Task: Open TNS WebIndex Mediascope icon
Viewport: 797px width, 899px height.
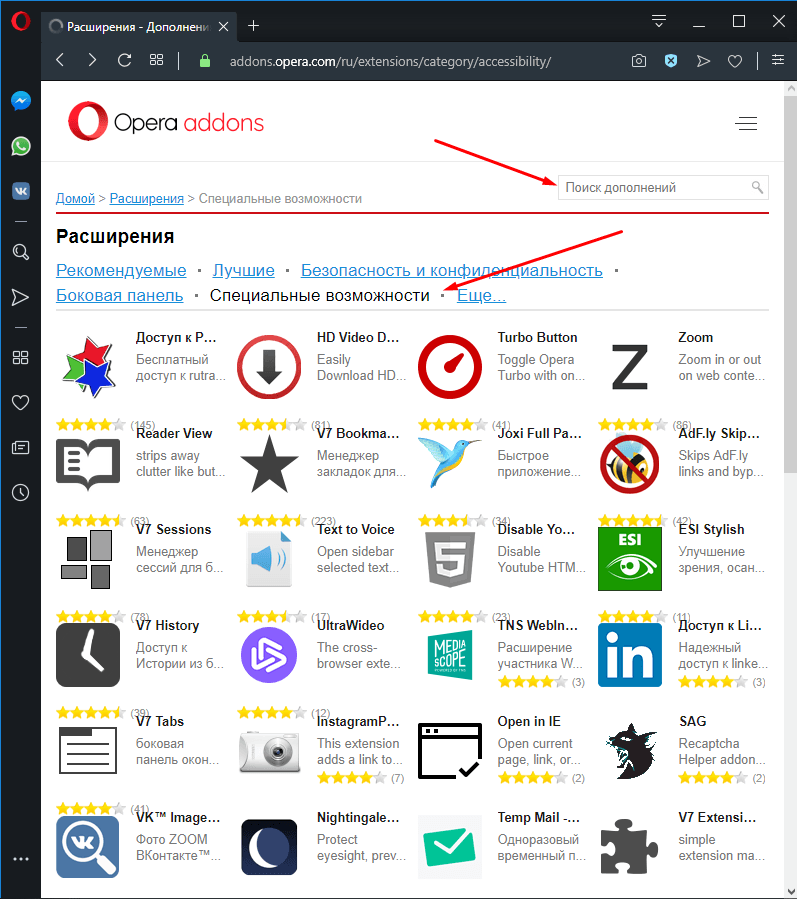Action: click(450, 655)
